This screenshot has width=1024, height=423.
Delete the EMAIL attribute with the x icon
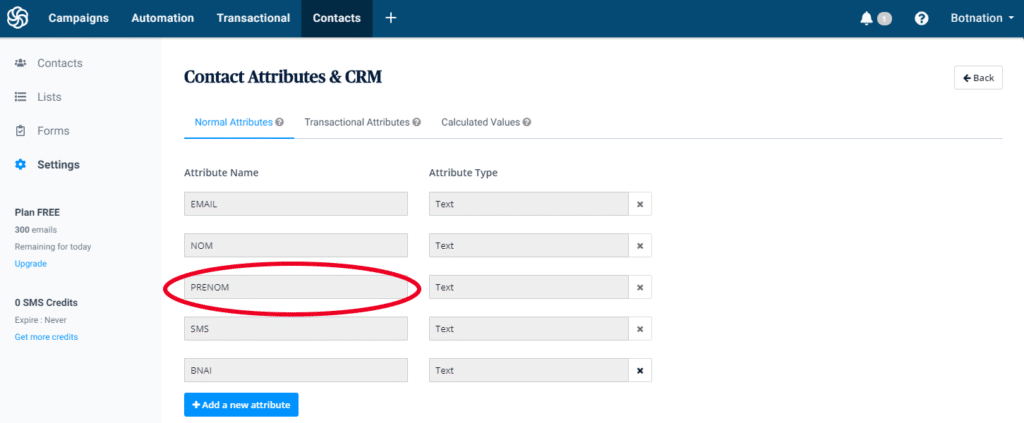(x=640, y=204)
